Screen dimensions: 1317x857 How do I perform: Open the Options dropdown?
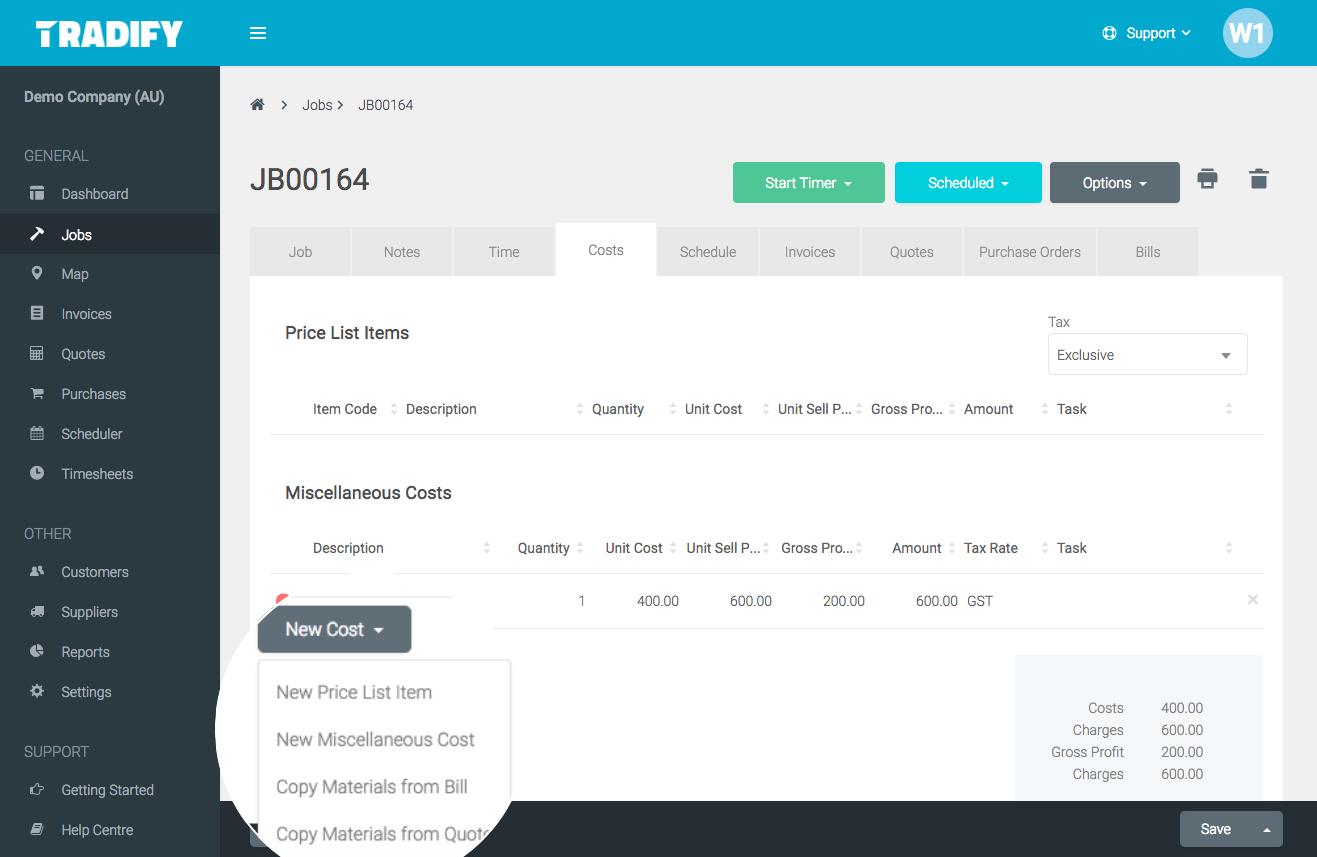pos(1115,183)
